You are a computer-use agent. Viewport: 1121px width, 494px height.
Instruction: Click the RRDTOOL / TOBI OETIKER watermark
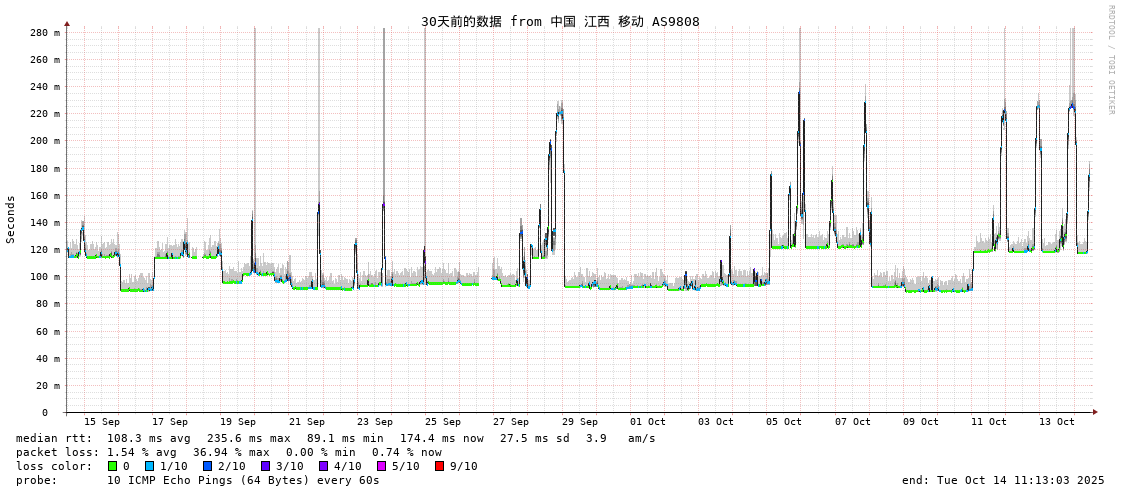click(x=1110, y=59)
